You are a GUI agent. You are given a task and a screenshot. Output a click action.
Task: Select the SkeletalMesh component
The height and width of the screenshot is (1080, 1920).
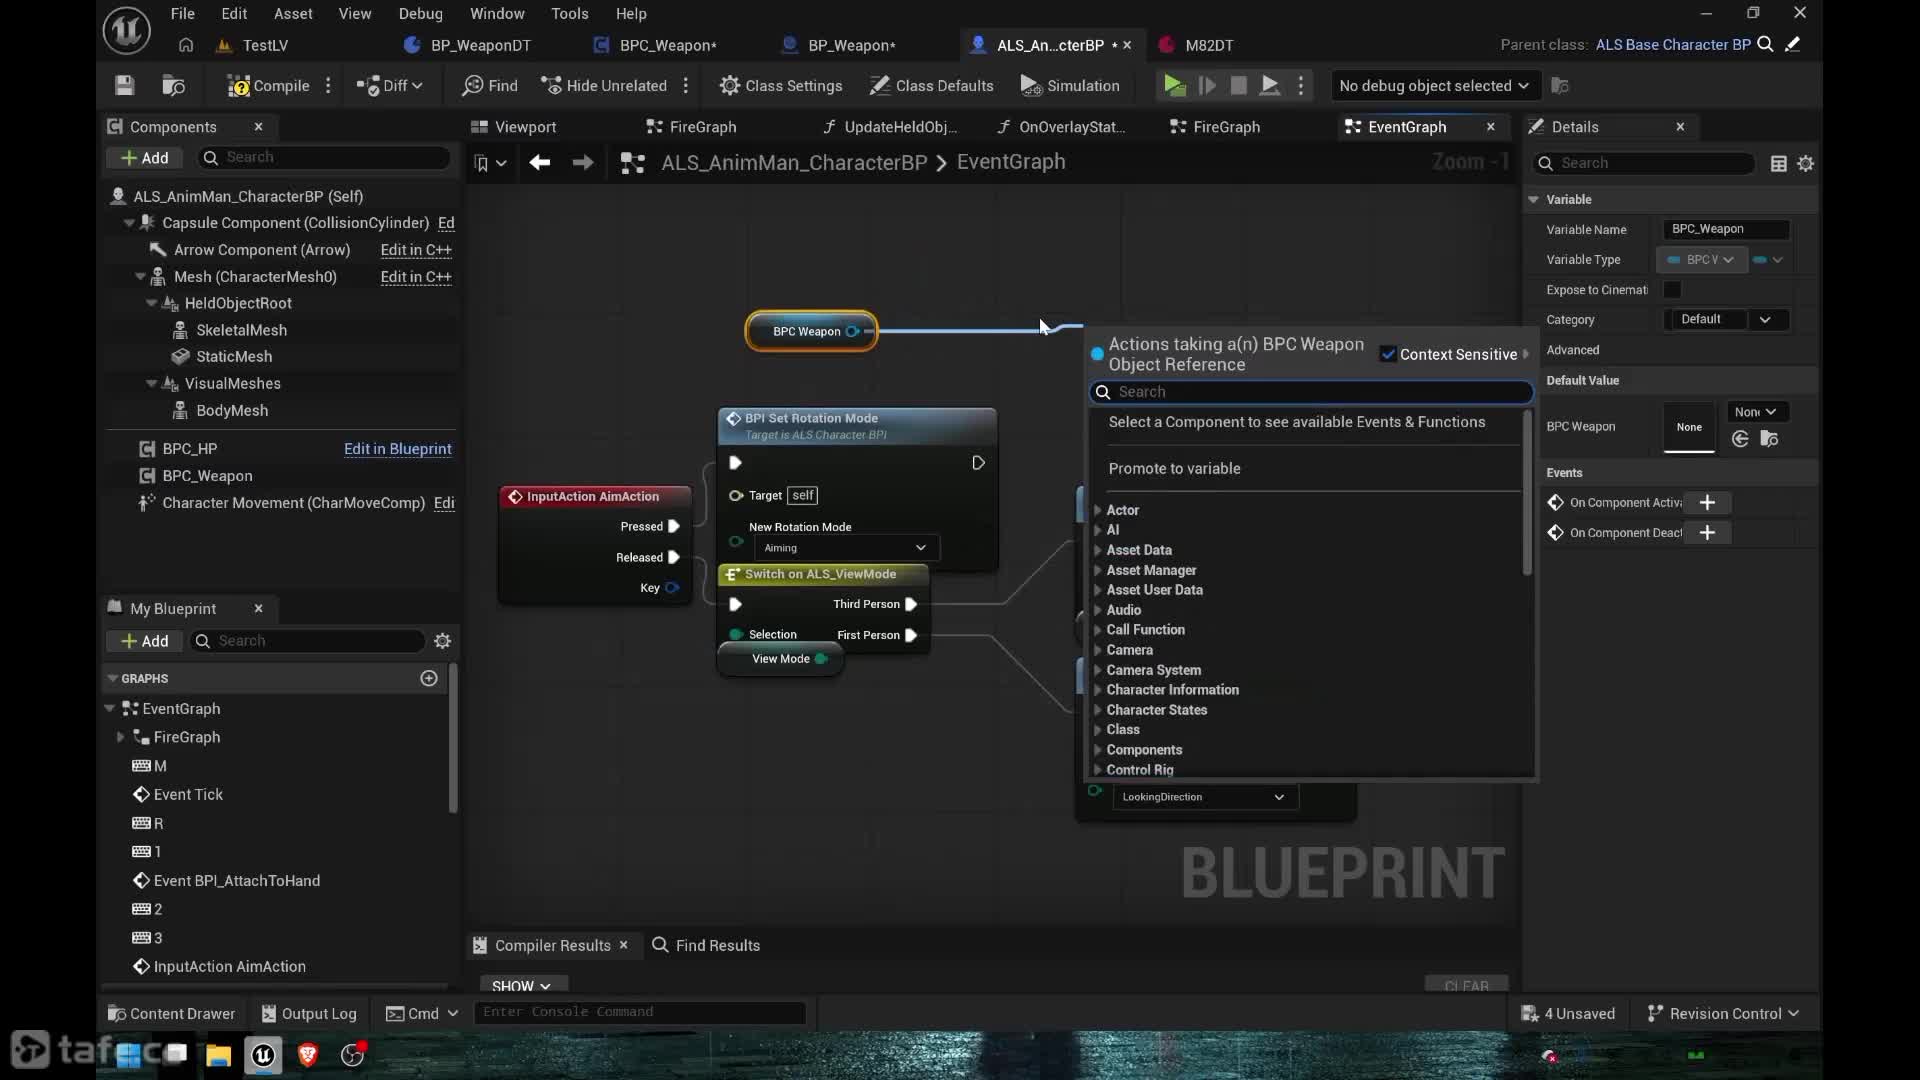(241, 330)
